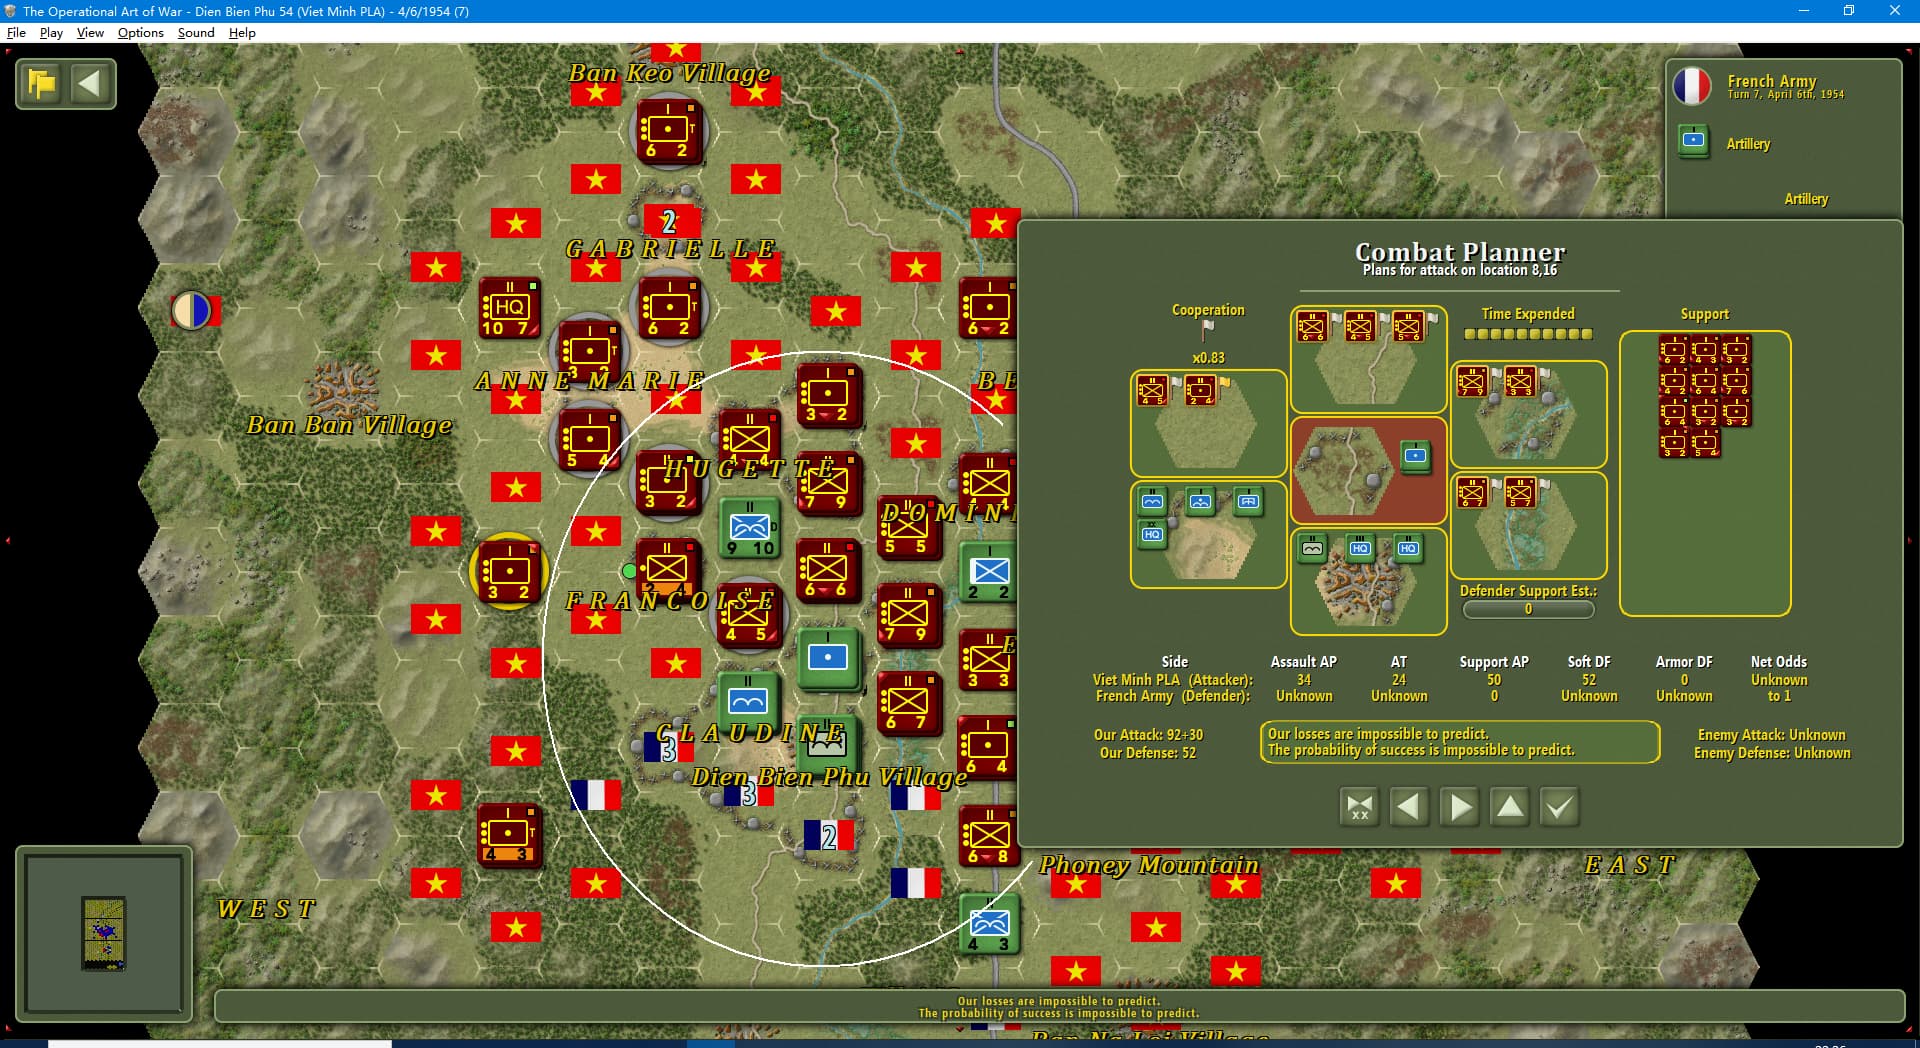Select infantry 4-5 at Francoise
The image size is (1920, 1048).
click(x=748, y=616)
